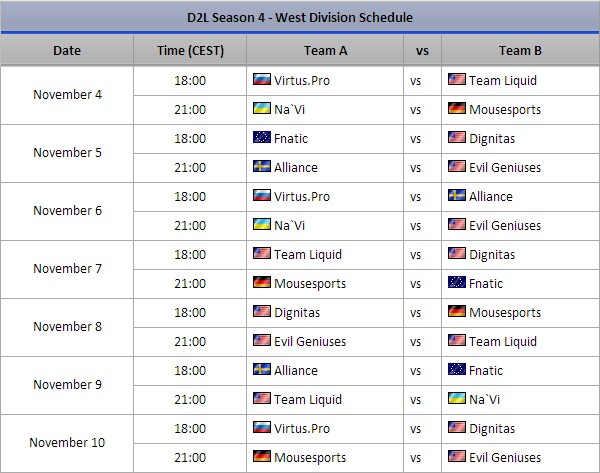Click Dignitas' flag in November 10 18:00 match
This screenshot has height=473, width=600.
point(457,428)
